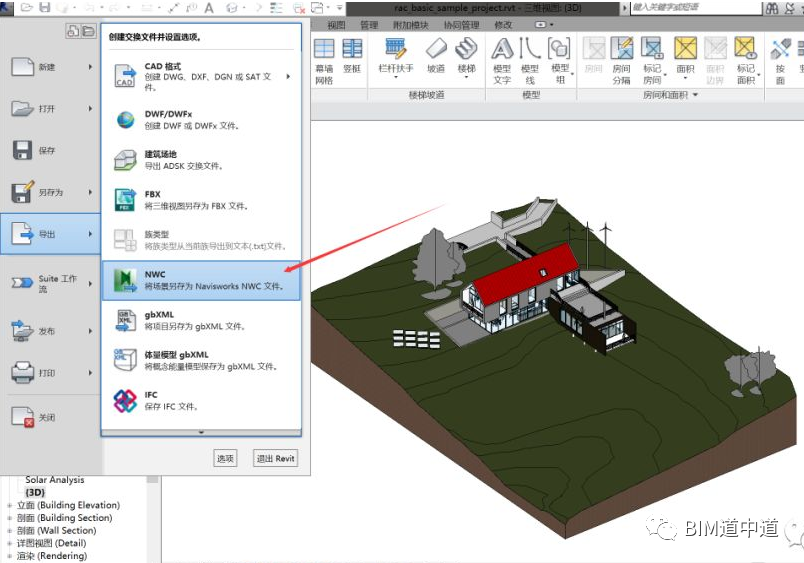
Task: Expand the 另存为 submenu arrow
Action: (90, 192)
